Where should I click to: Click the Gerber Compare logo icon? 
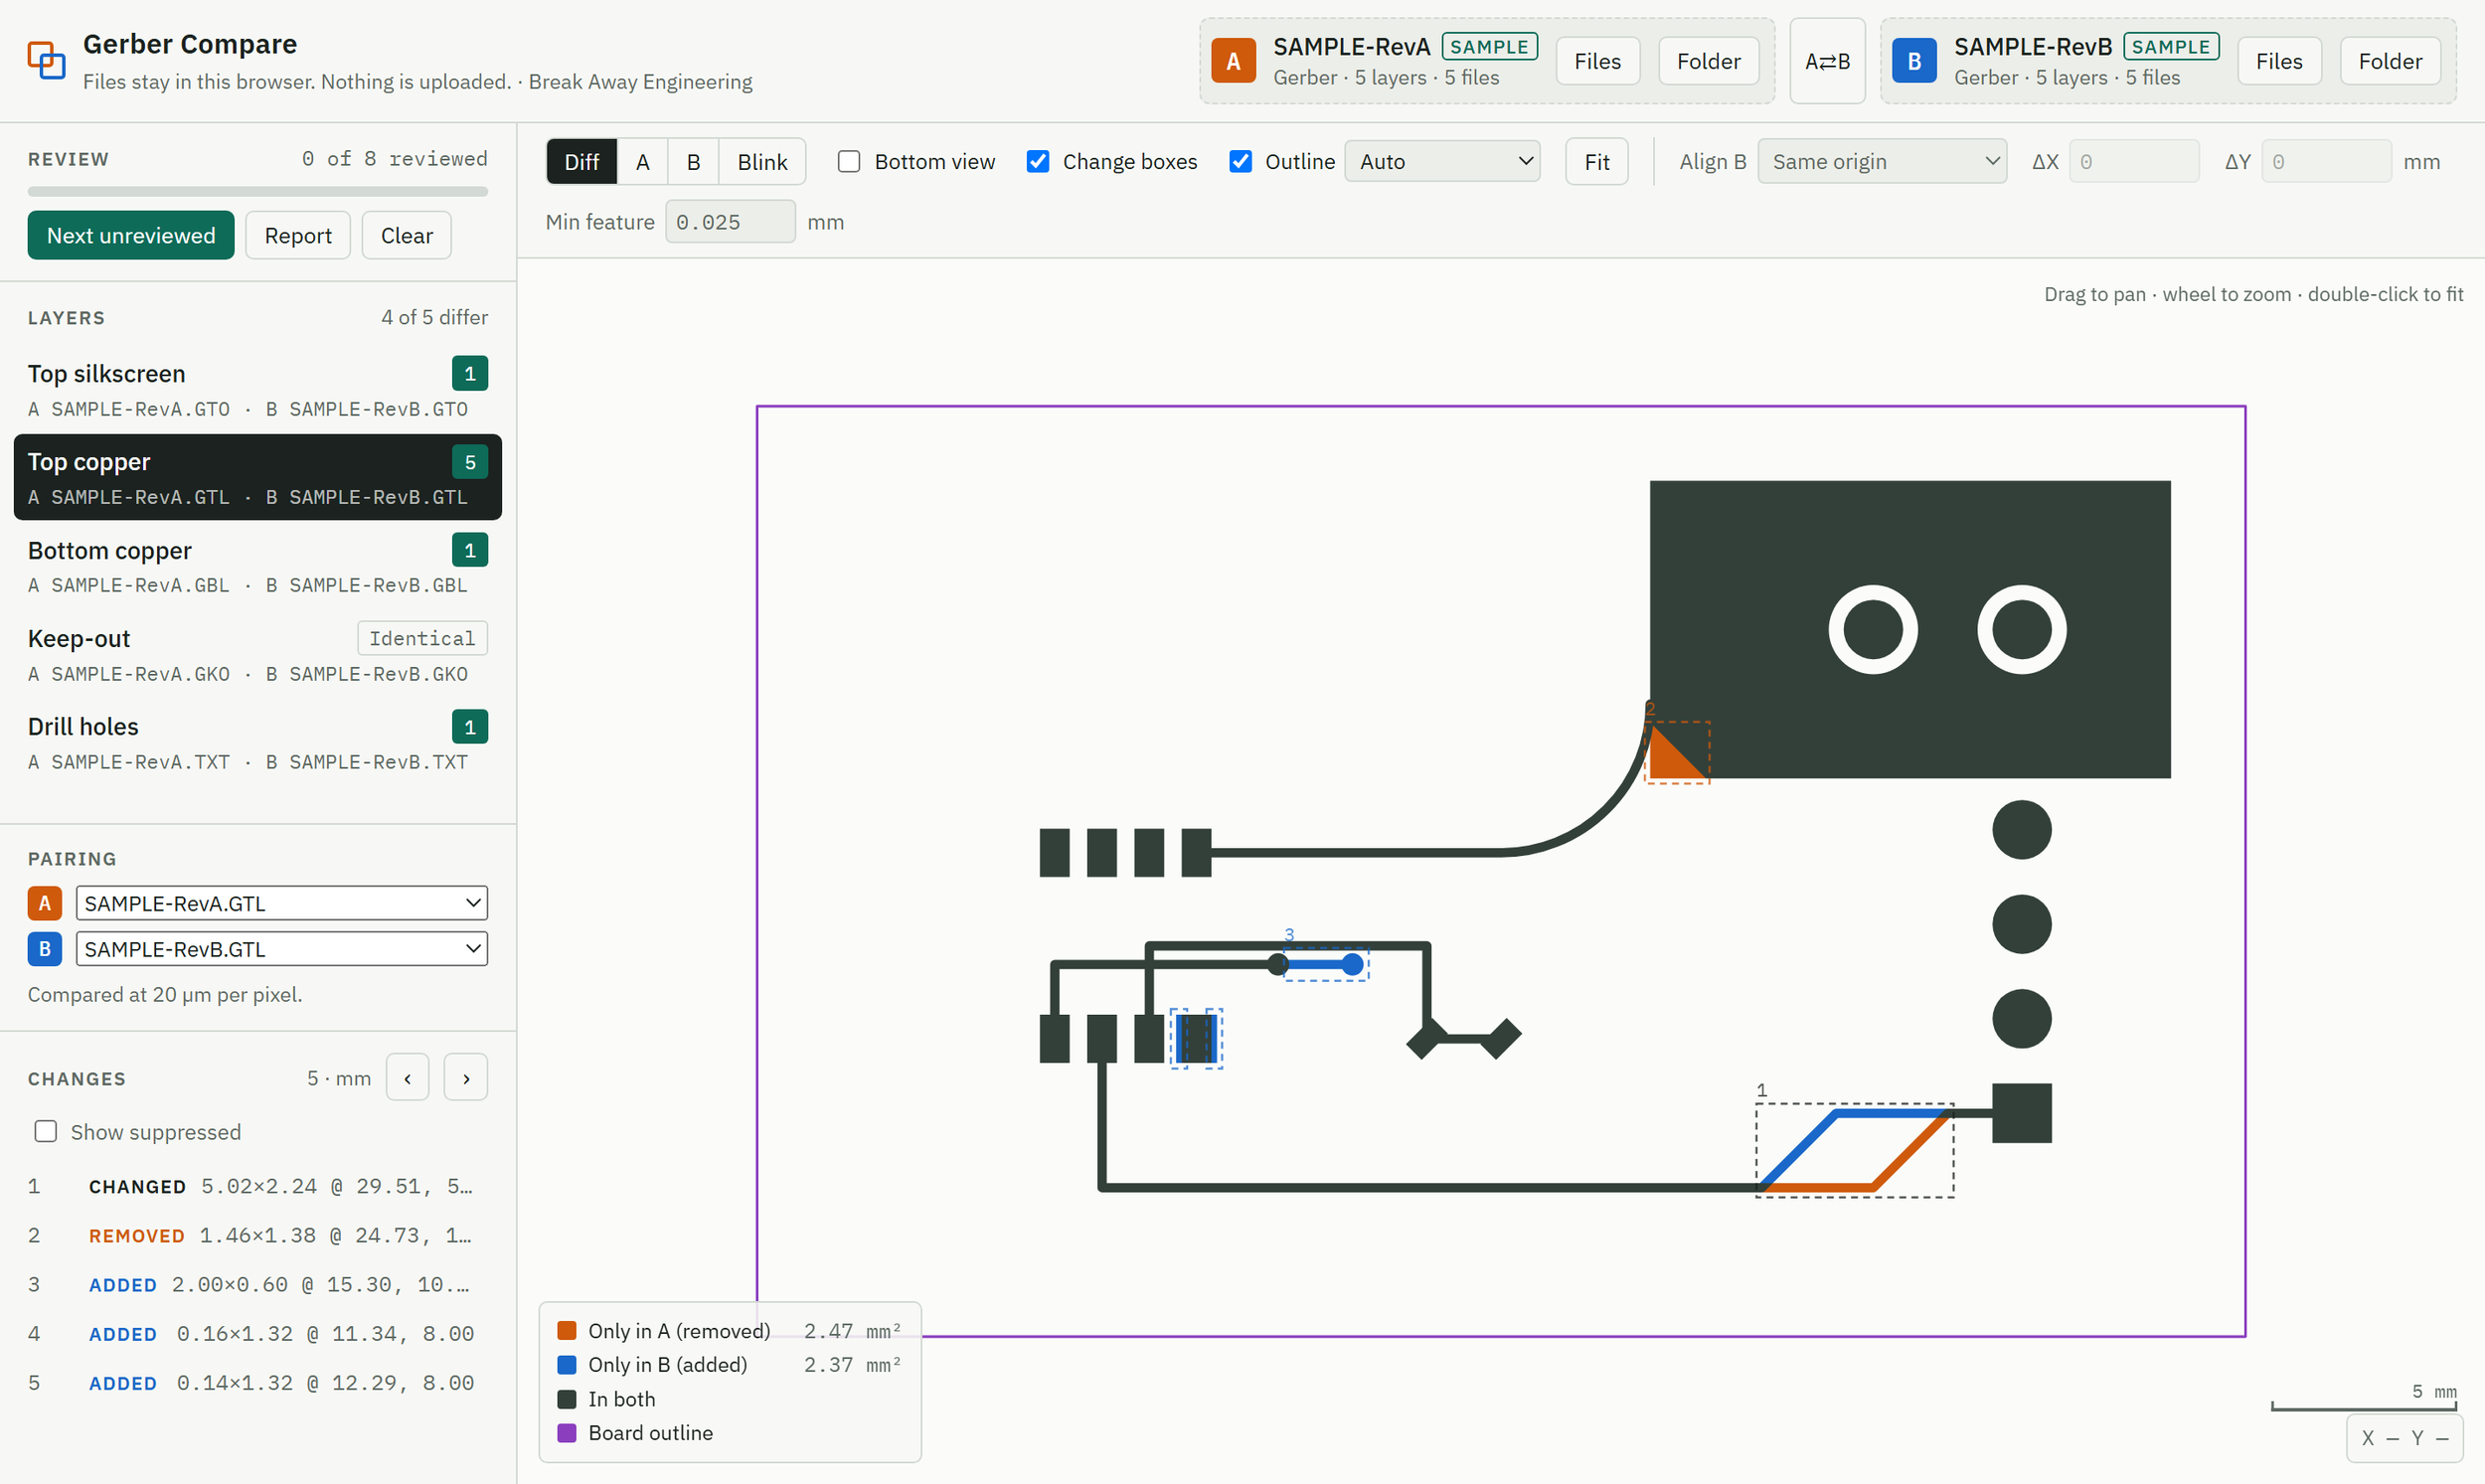tap(46, 60)
